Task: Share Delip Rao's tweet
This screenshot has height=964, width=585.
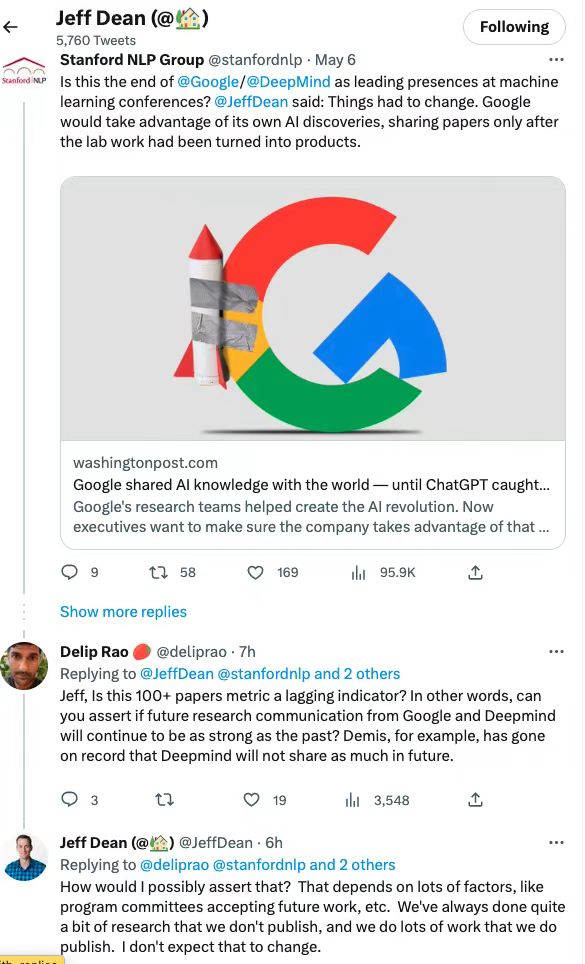Action: (x=475, y=799)
